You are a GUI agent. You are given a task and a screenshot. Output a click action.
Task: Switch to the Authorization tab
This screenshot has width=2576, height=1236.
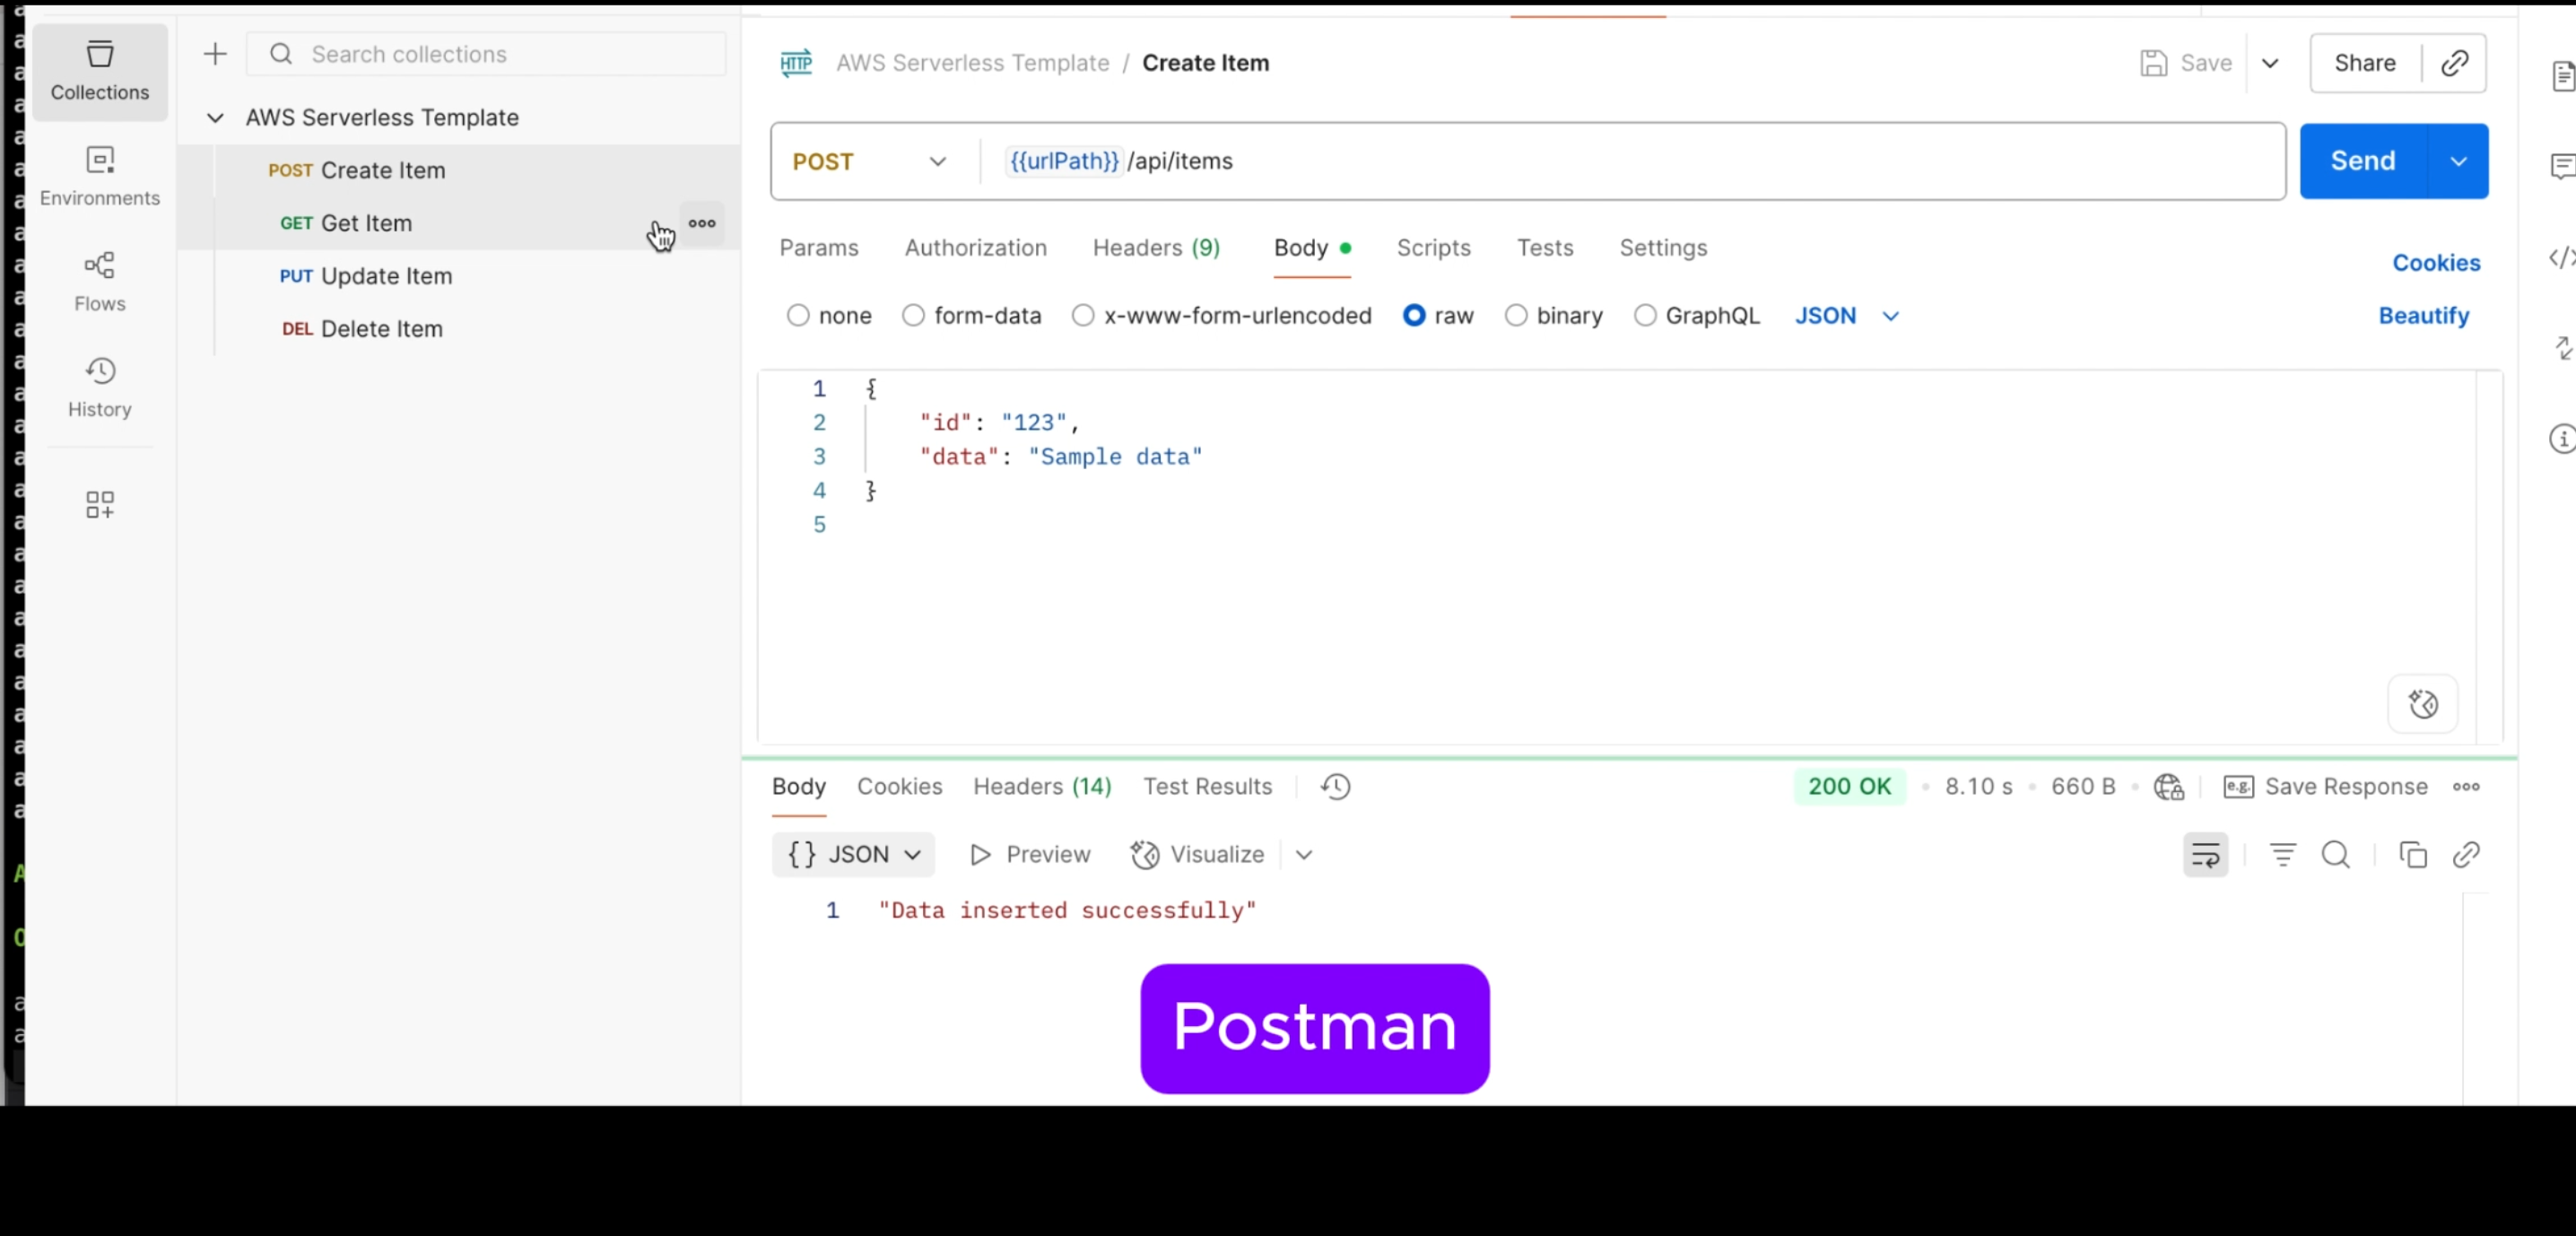coord(975,248)
